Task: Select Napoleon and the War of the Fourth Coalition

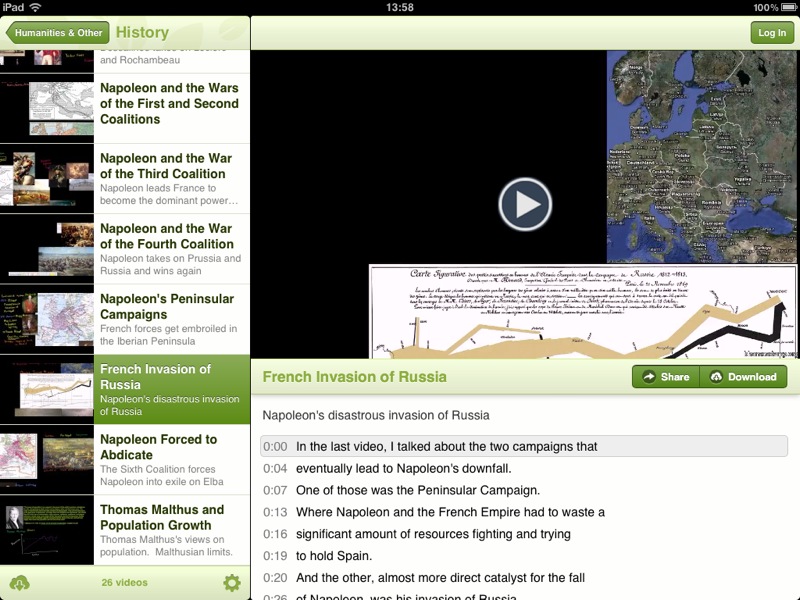Action: 125,249
